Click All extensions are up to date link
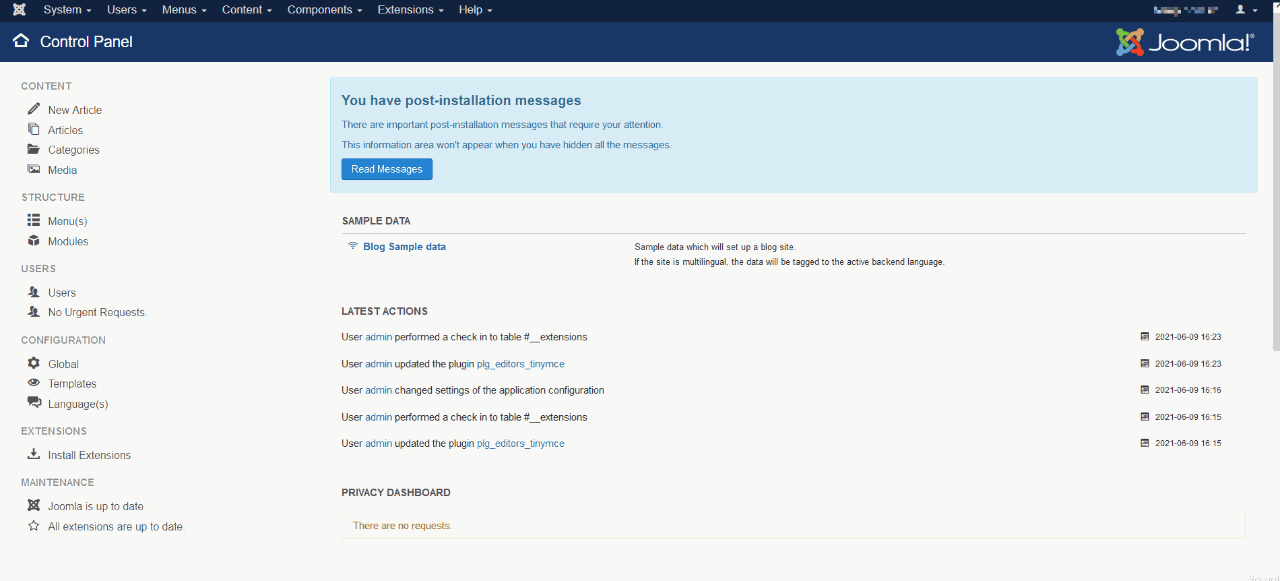Image resolution: width=1280 pixels, height=581 pixels. click(x=116, y=526)
